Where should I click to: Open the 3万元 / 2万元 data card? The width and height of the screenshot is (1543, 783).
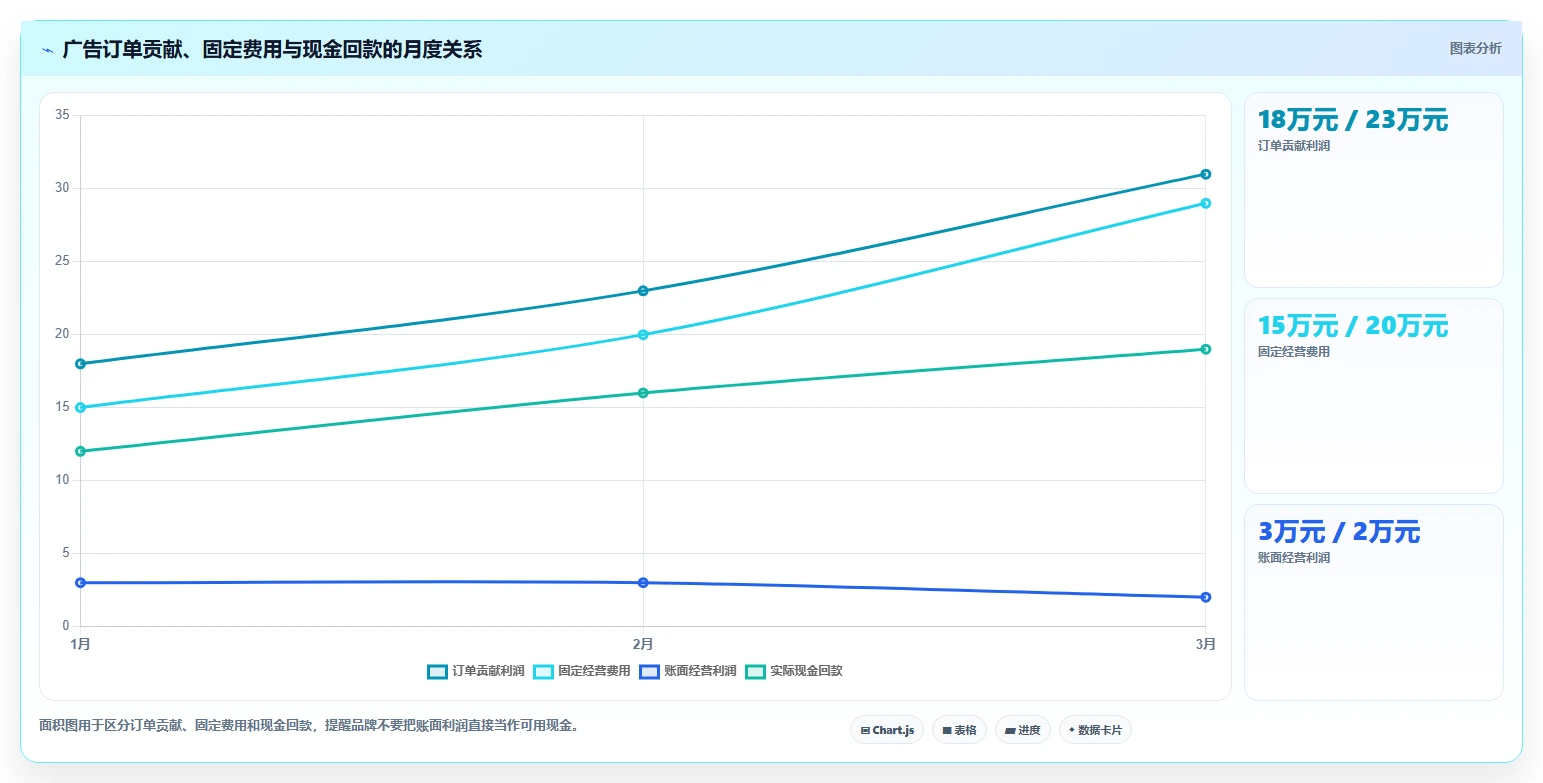click(x=1373, y=602)
